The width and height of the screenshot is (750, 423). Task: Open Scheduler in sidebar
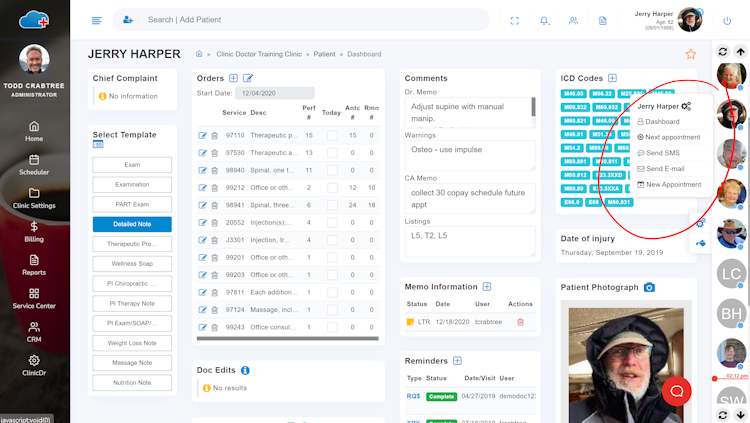(34, 165)
